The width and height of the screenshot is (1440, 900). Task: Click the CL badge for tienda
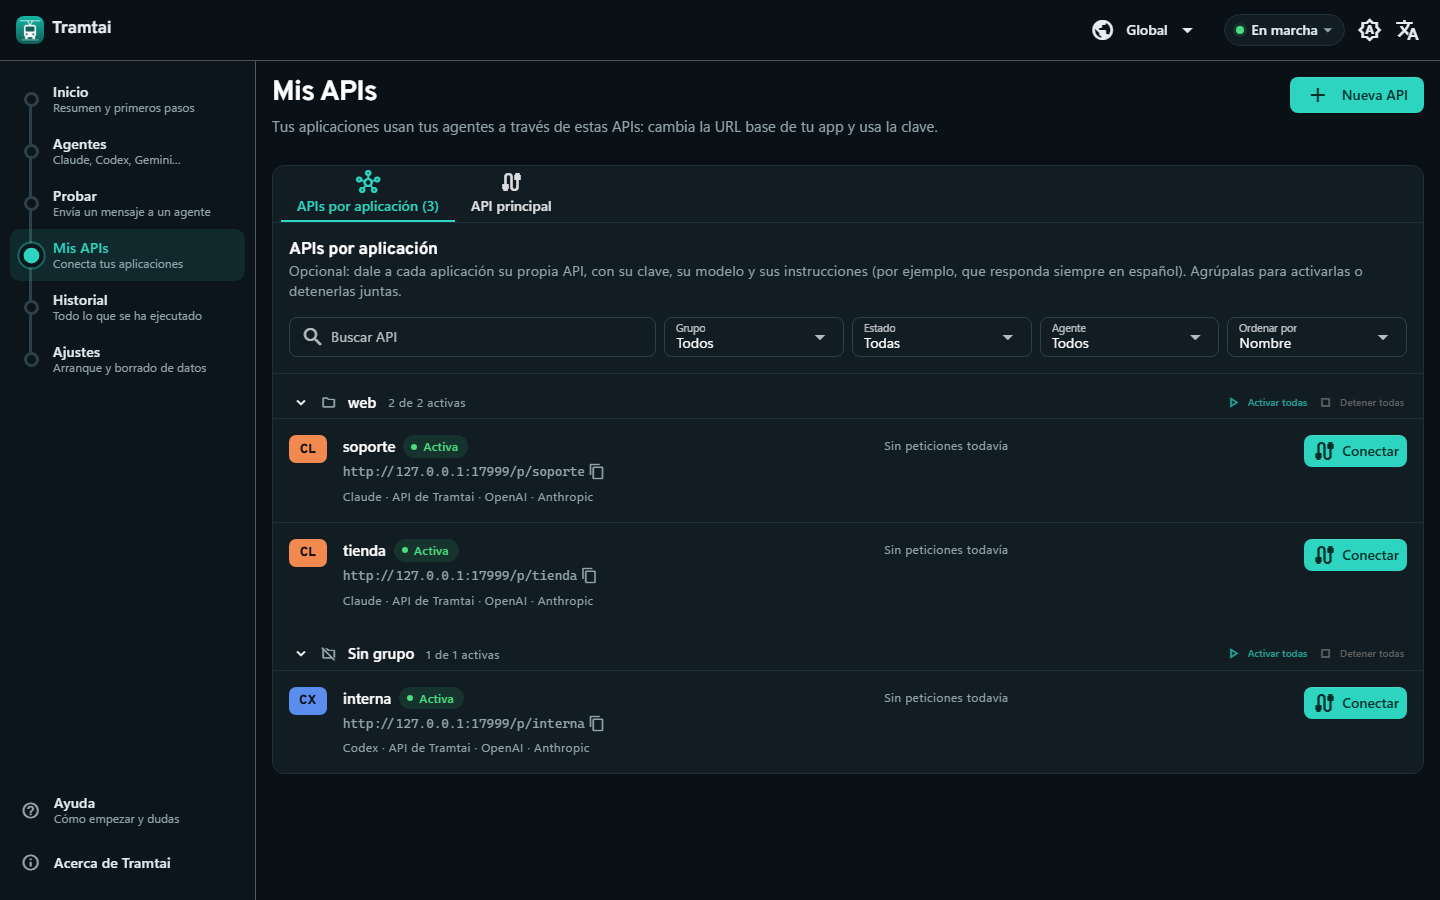point(308,552)
